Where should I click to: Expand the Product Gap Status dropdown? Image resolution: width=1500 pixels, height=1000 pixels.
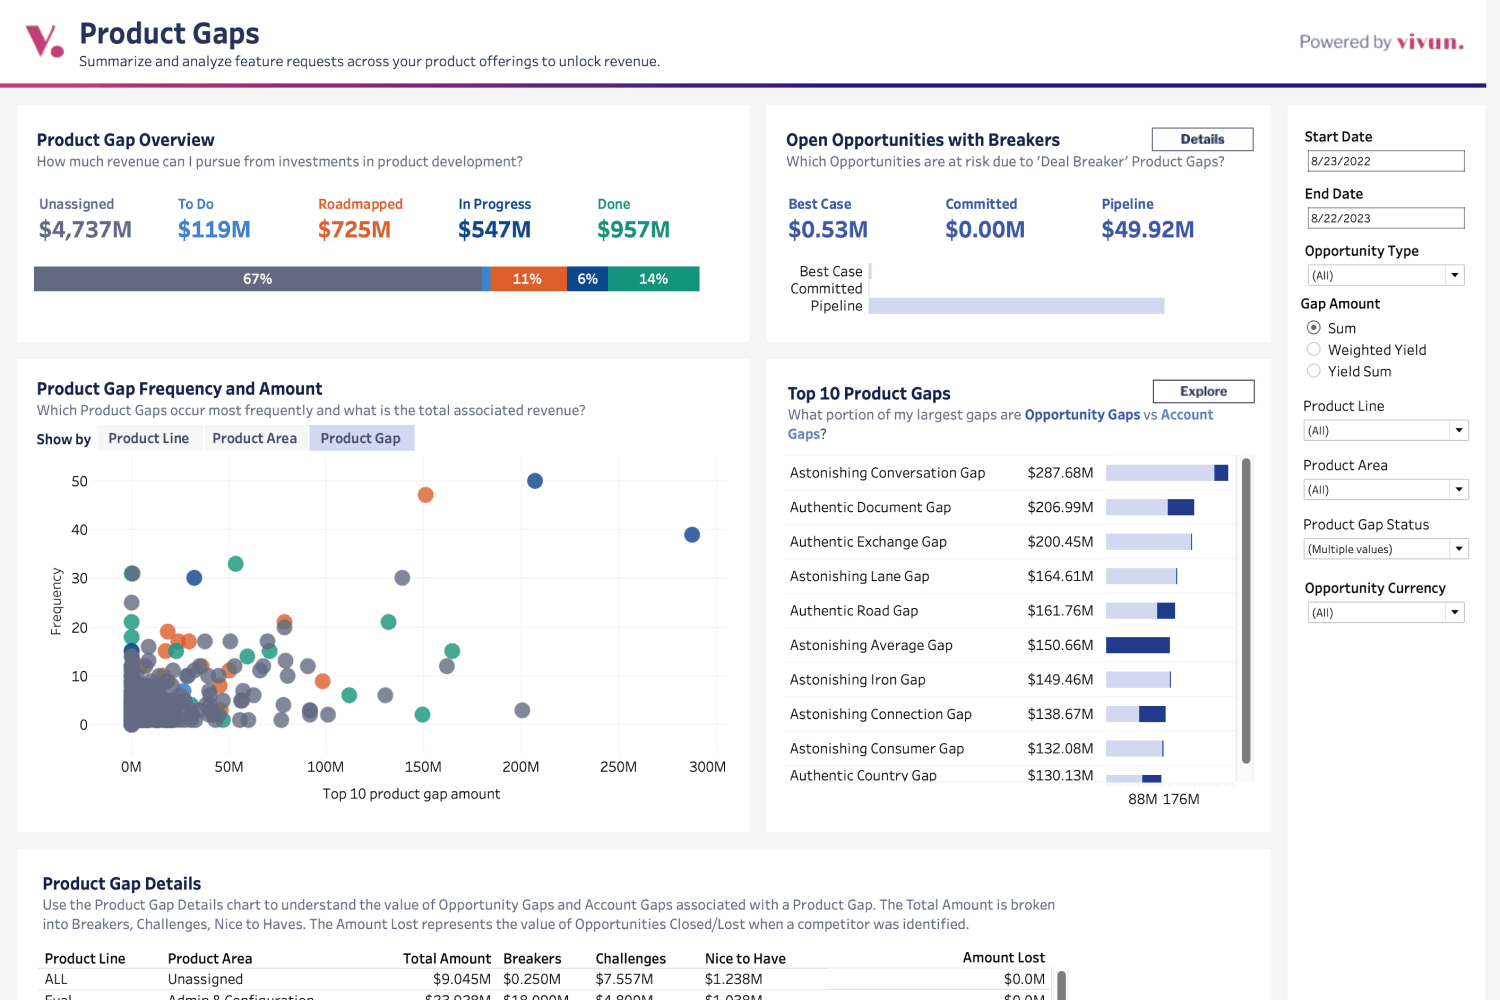tap(1386, 549)
